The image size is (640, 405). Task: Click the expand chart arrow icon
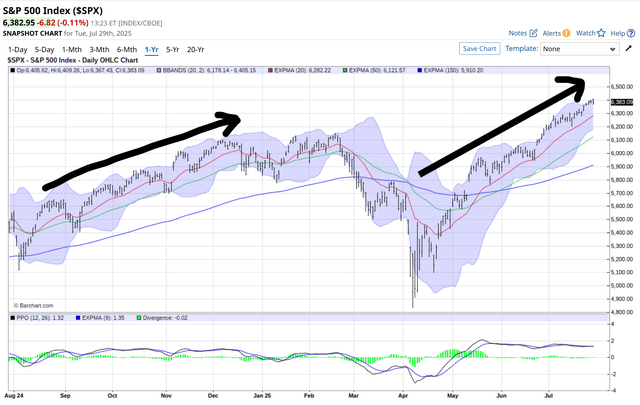(x=629, y=49)
